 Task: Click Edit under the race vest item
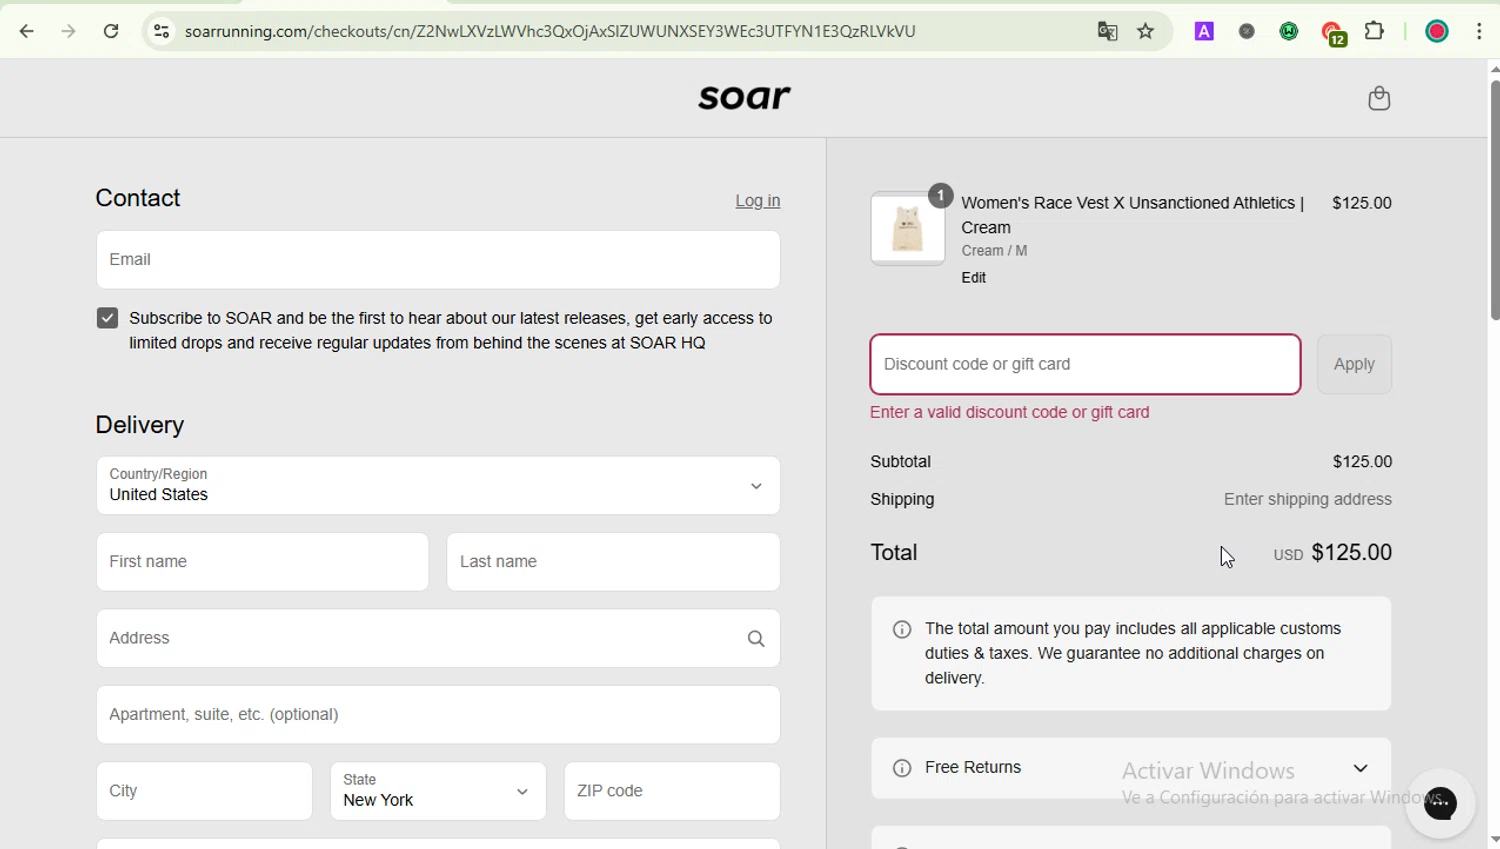coord(974,278)
